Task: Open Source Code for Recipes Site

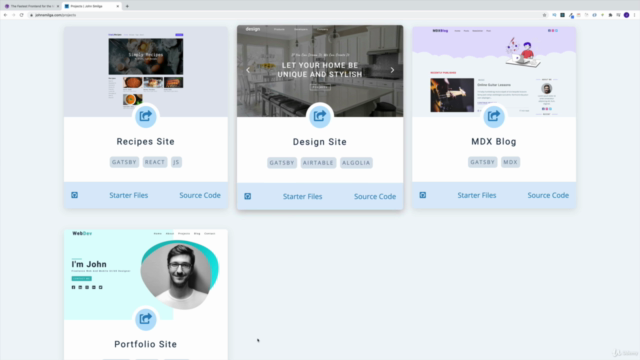Action: point(200,195)
